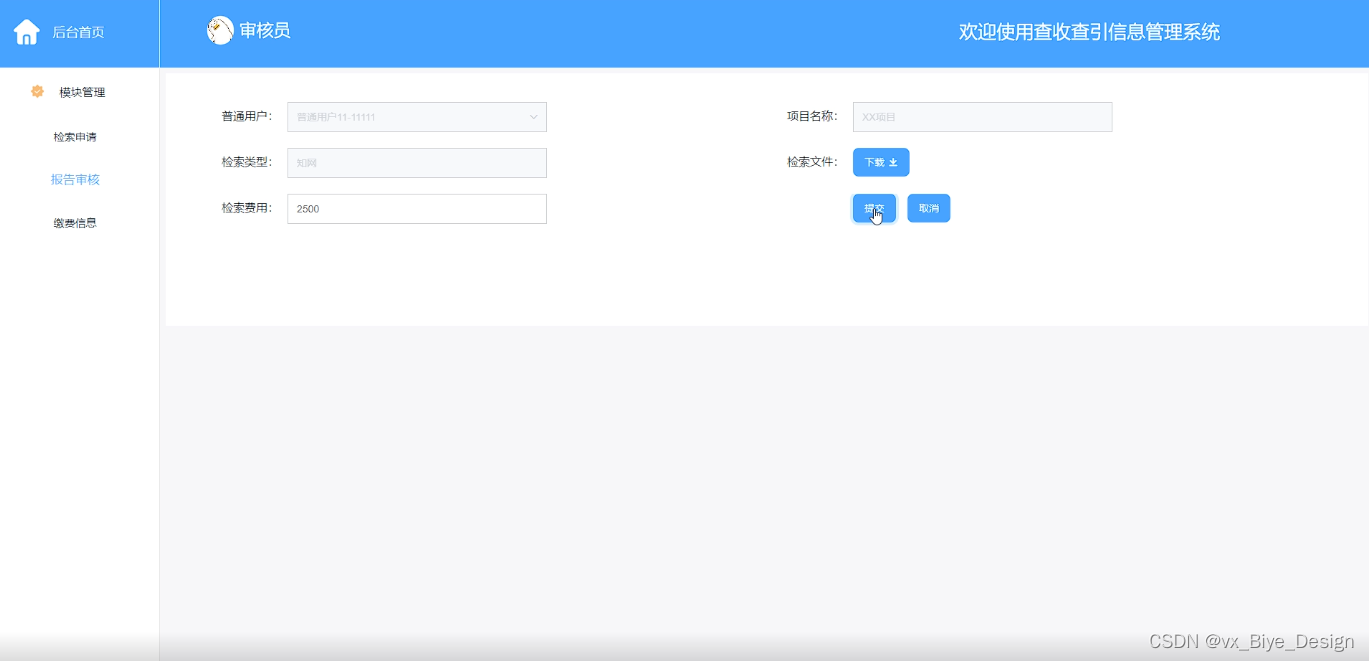Click the 项目名称: label

[812, 117]
